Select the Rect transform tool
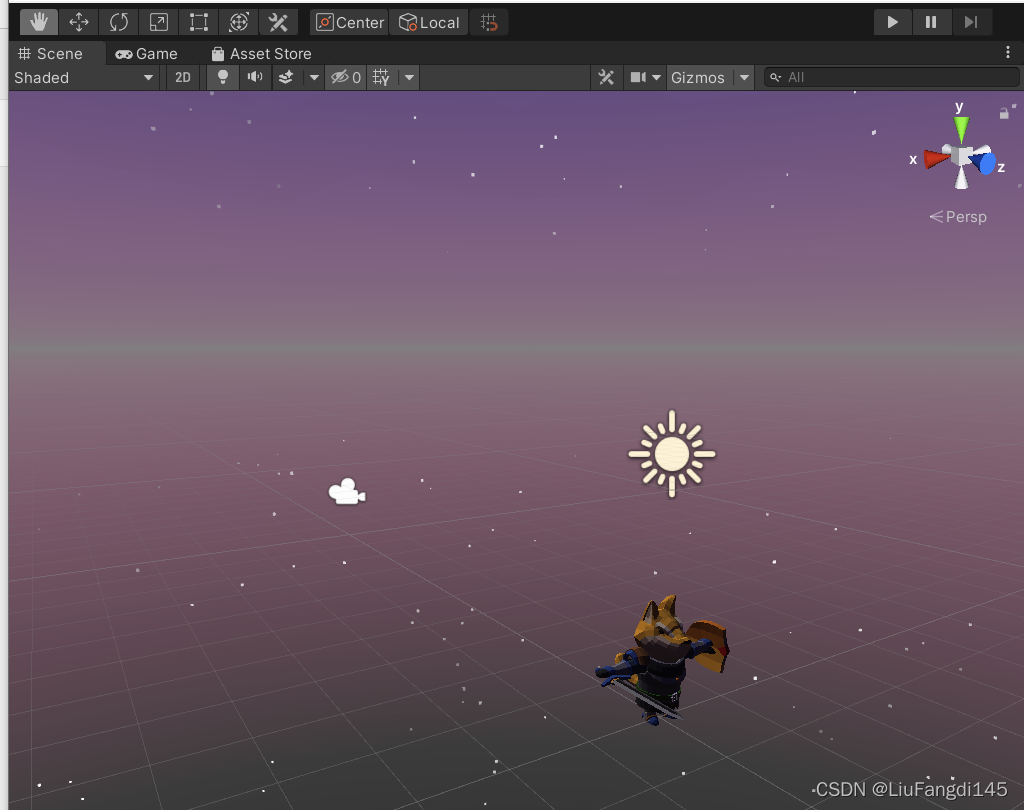The height and width of the screenshot is (810, 1024). (x=199, y=22)
